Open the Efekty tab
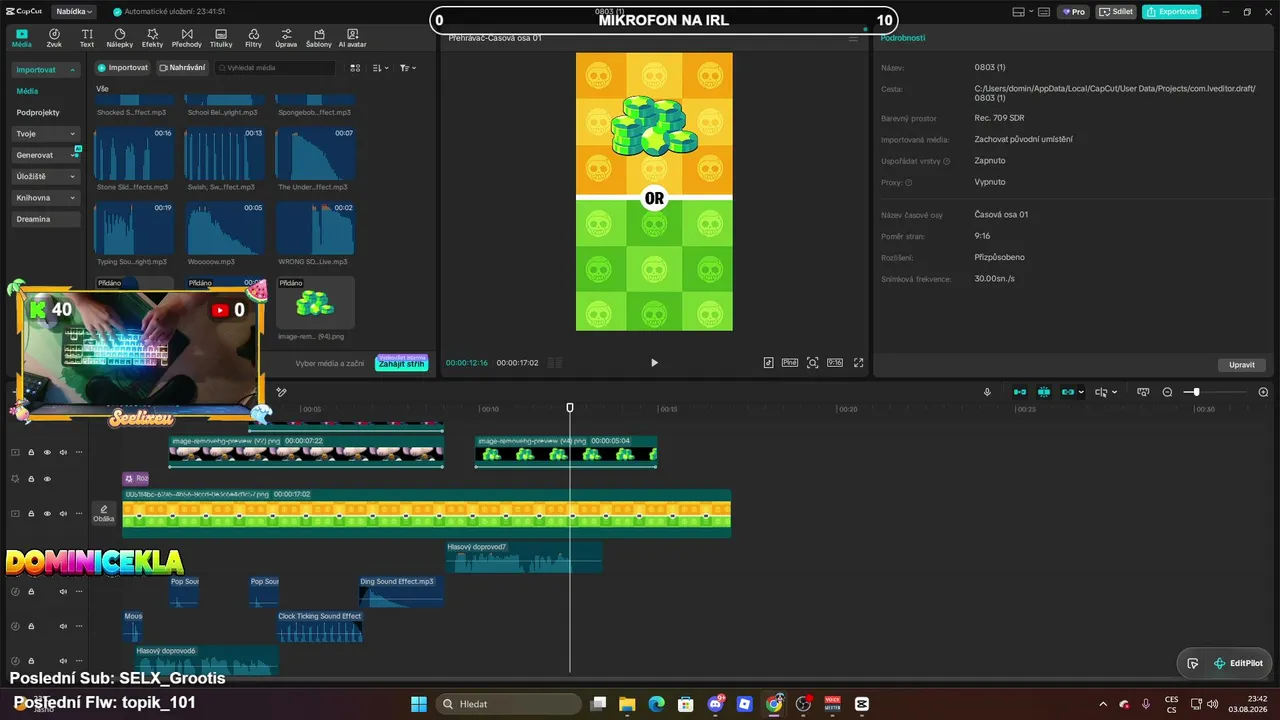The height and width of the screenshot is (720, 1280). [152, 38]
